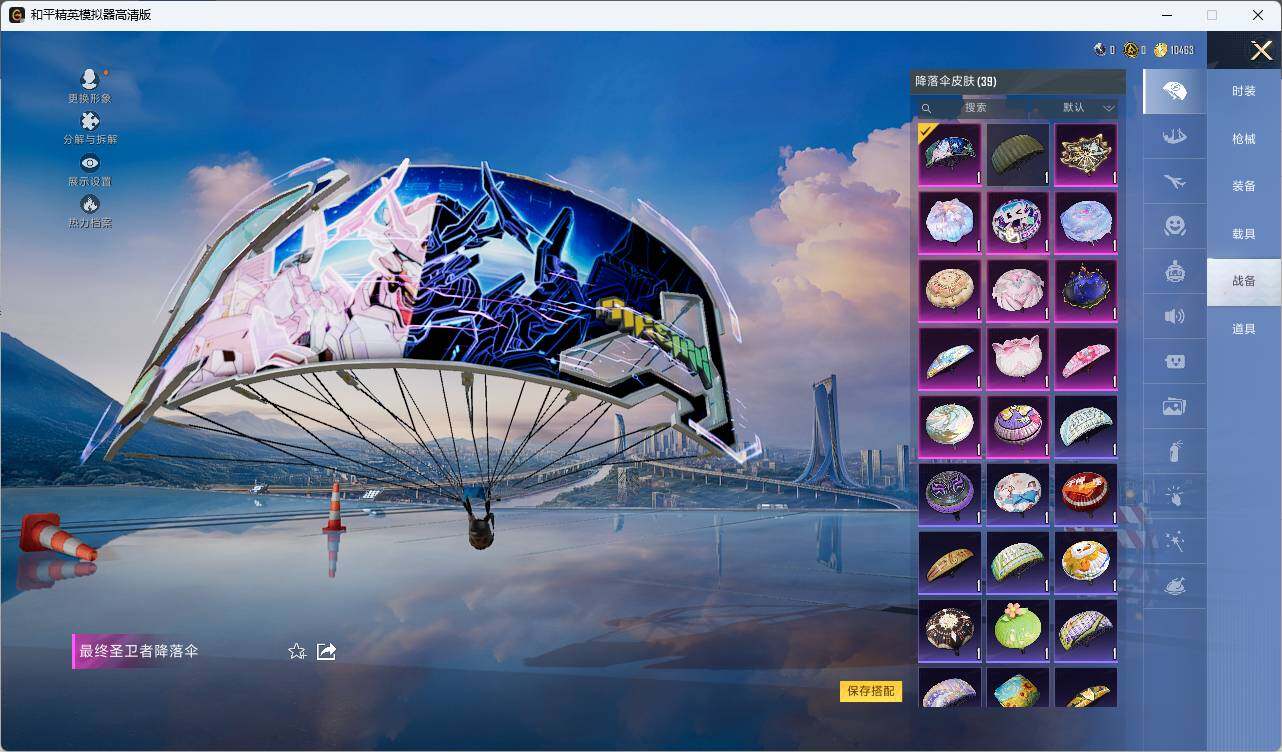The height and width of the screenshot is (752, 1282).
Task: Switch to the 时装 tab
Action: click(x=1243, y=91)
